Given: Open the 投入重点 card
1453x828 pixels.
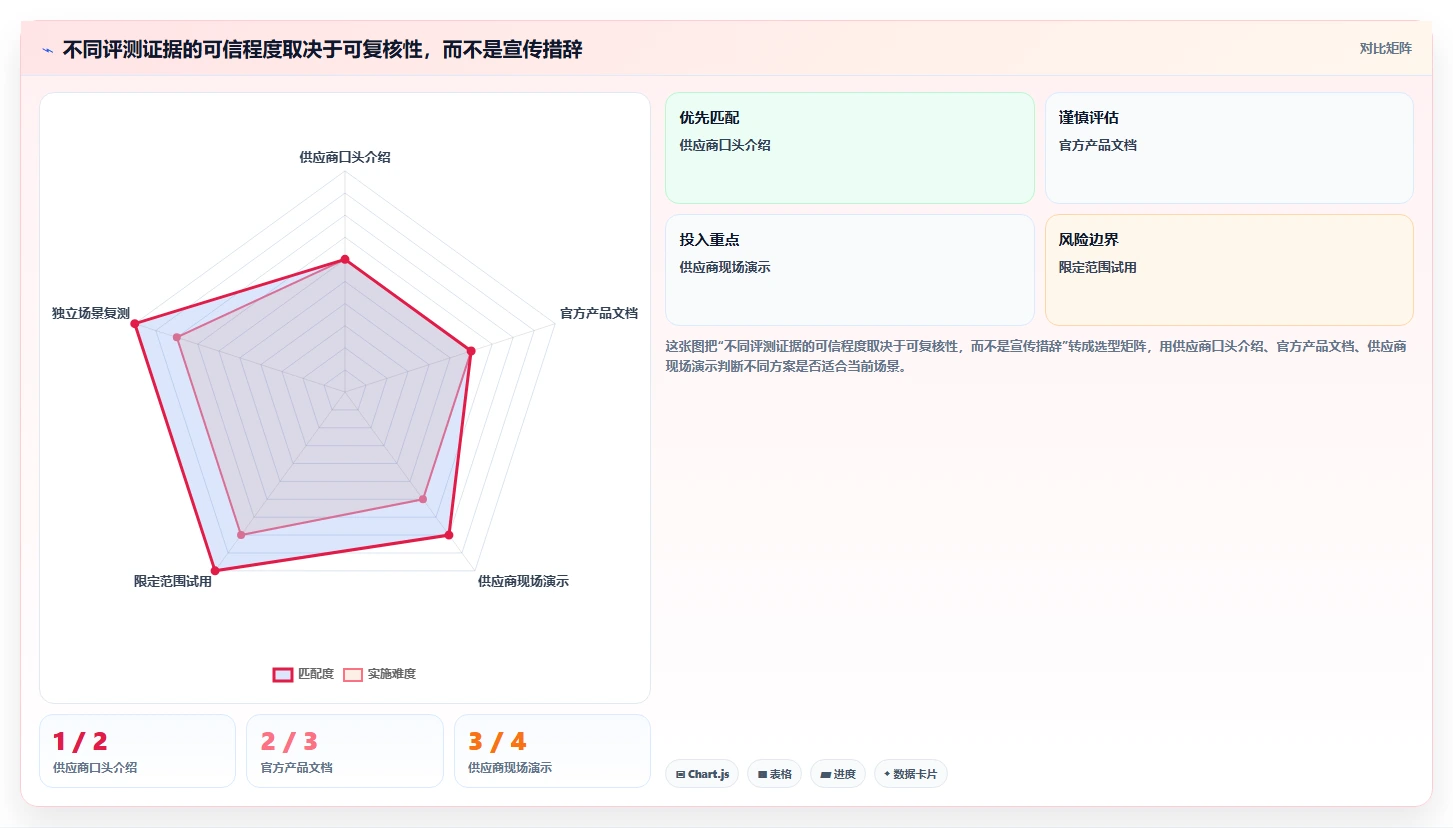Looking at the screenshot, I should point(849,270).
